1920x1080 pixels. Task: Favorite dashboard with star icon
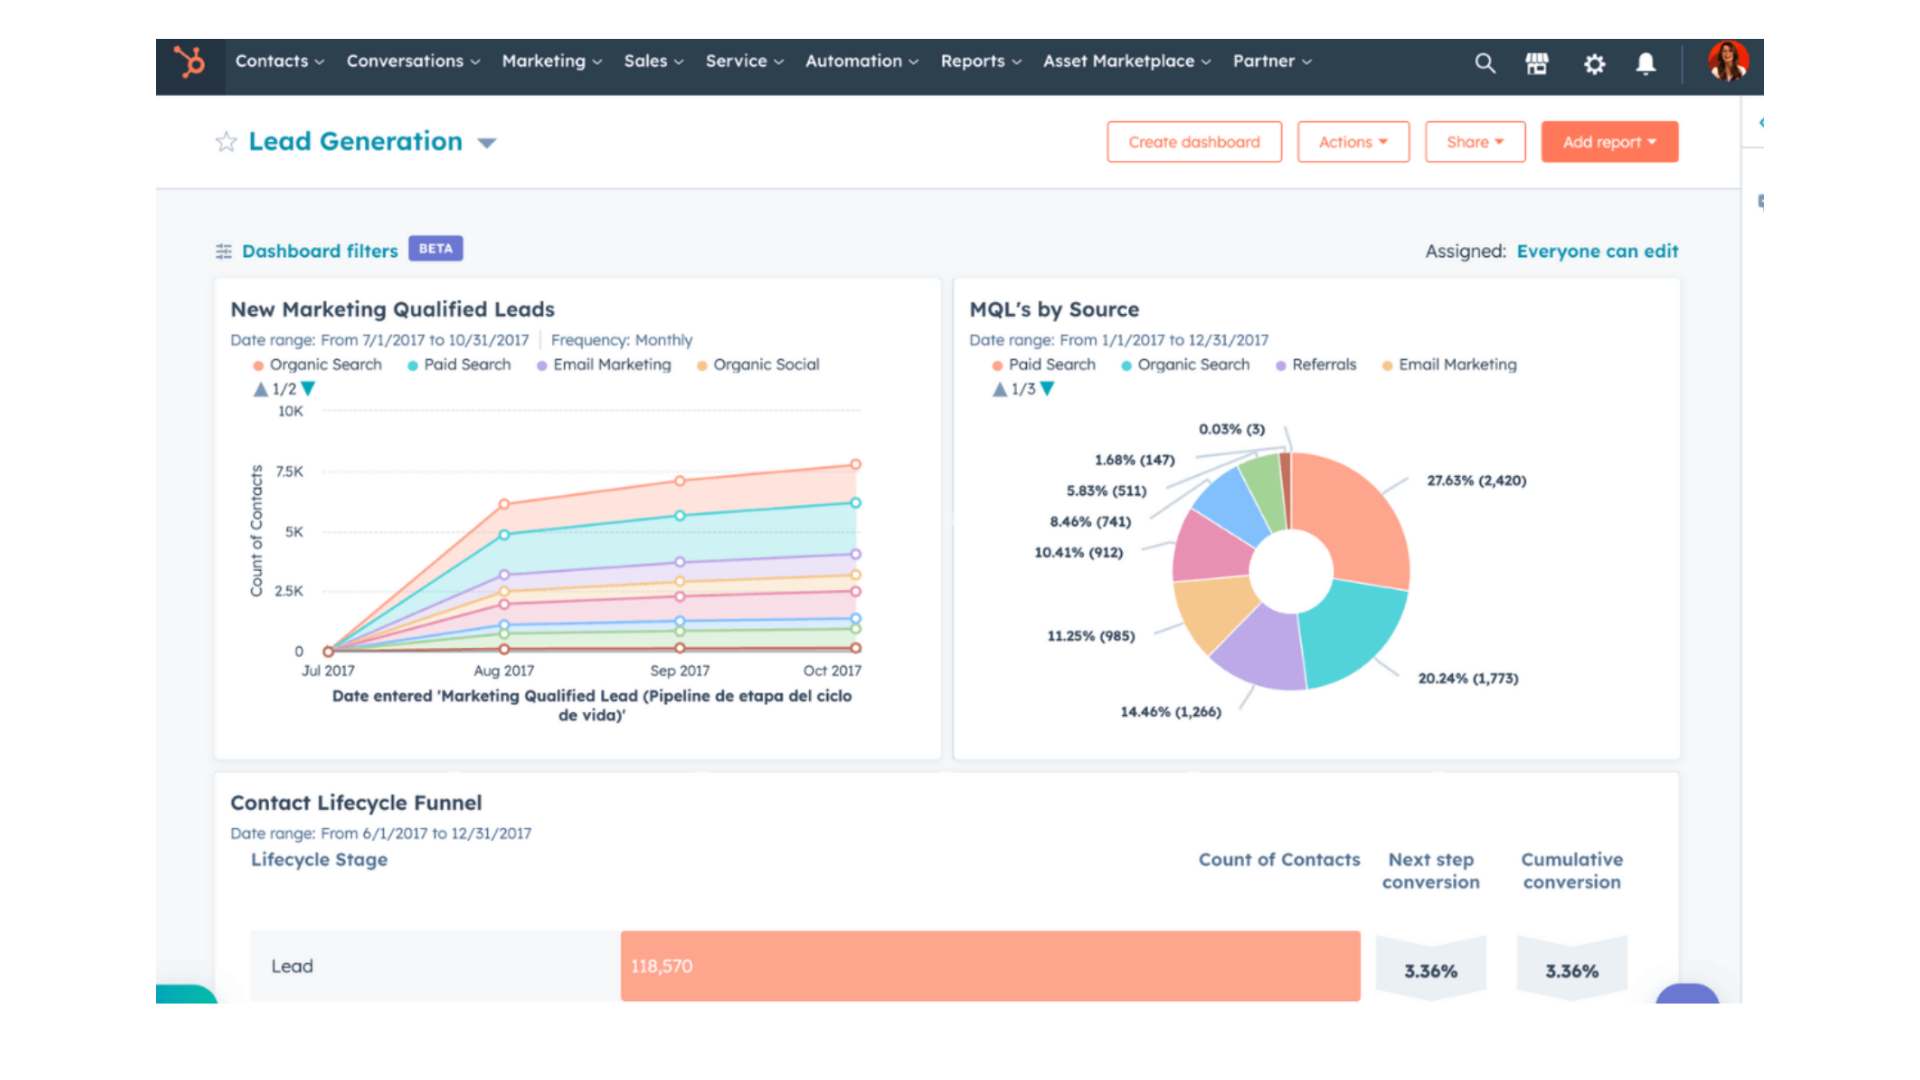226,142
